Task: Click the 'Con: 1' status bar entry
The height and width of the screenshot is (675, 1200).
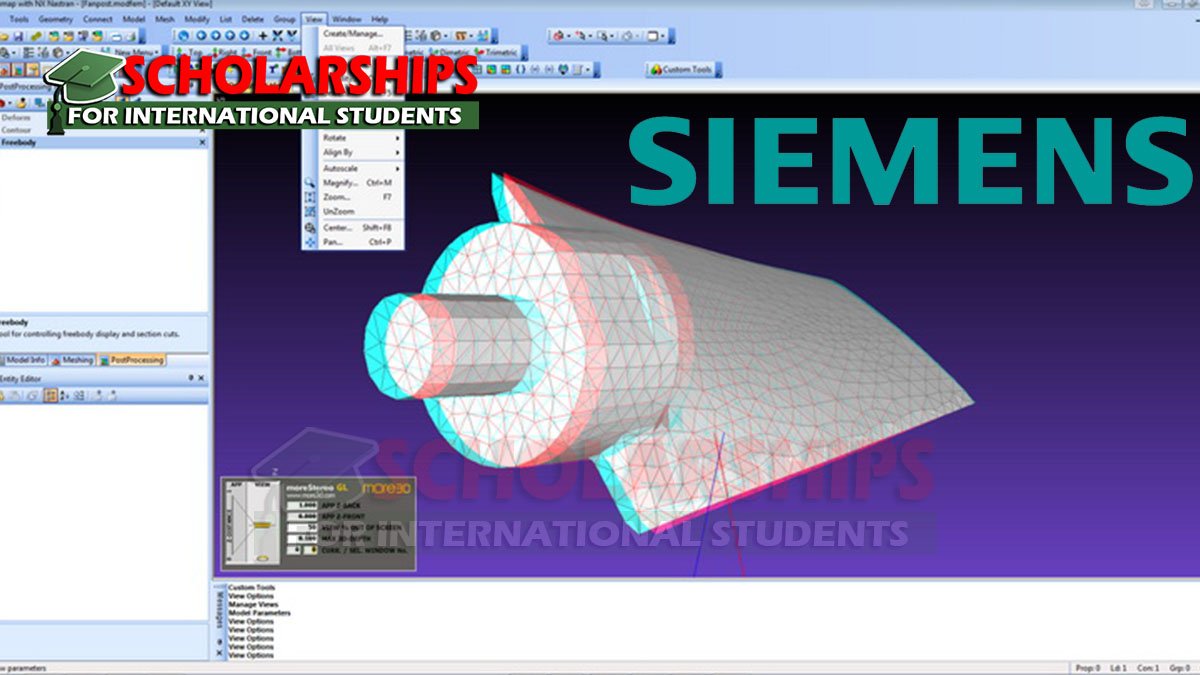Action: [x=1149, y=668]
